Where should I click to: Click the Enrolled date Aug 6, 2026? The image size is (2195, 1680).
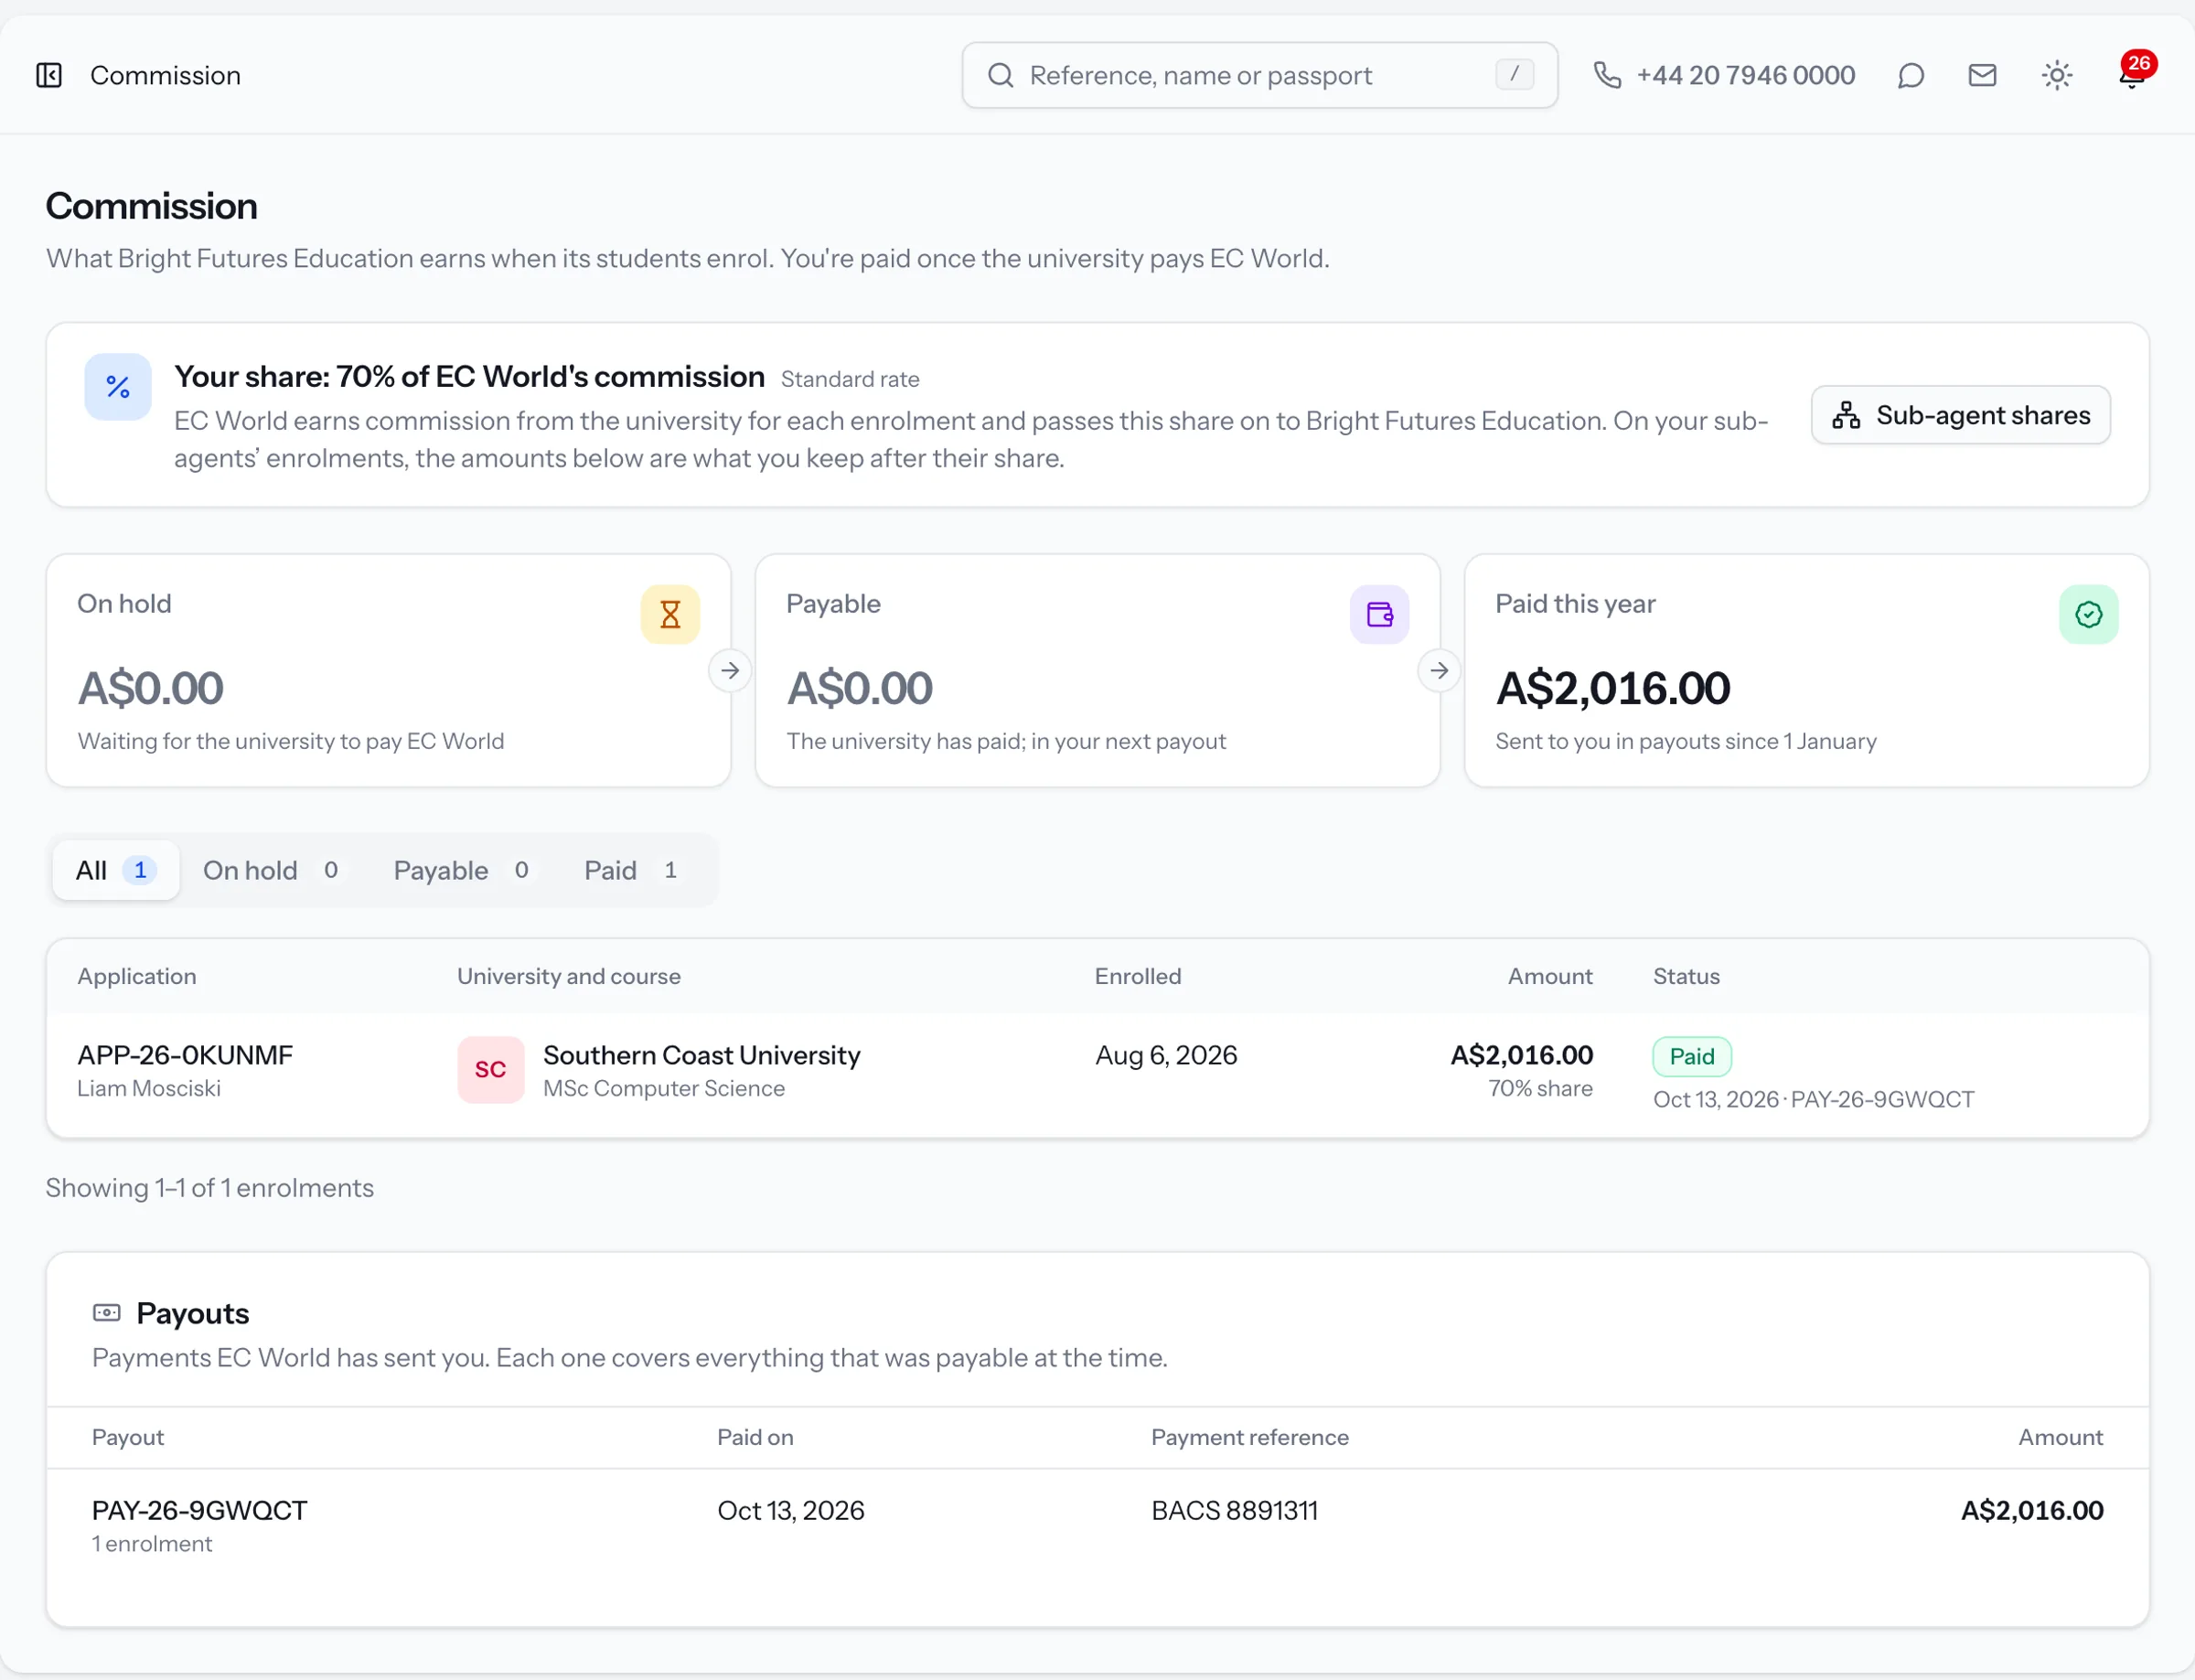click(x=1166, y=1055)
